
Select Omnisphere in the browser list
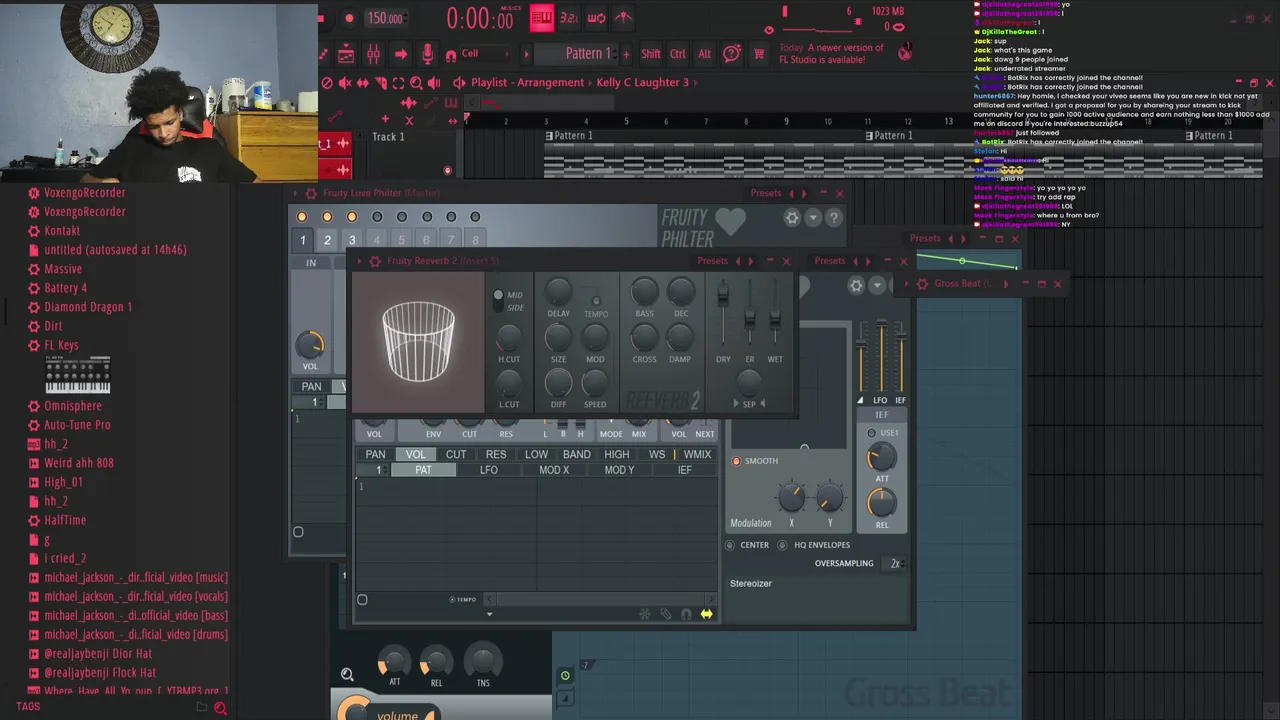click(73, 406)
